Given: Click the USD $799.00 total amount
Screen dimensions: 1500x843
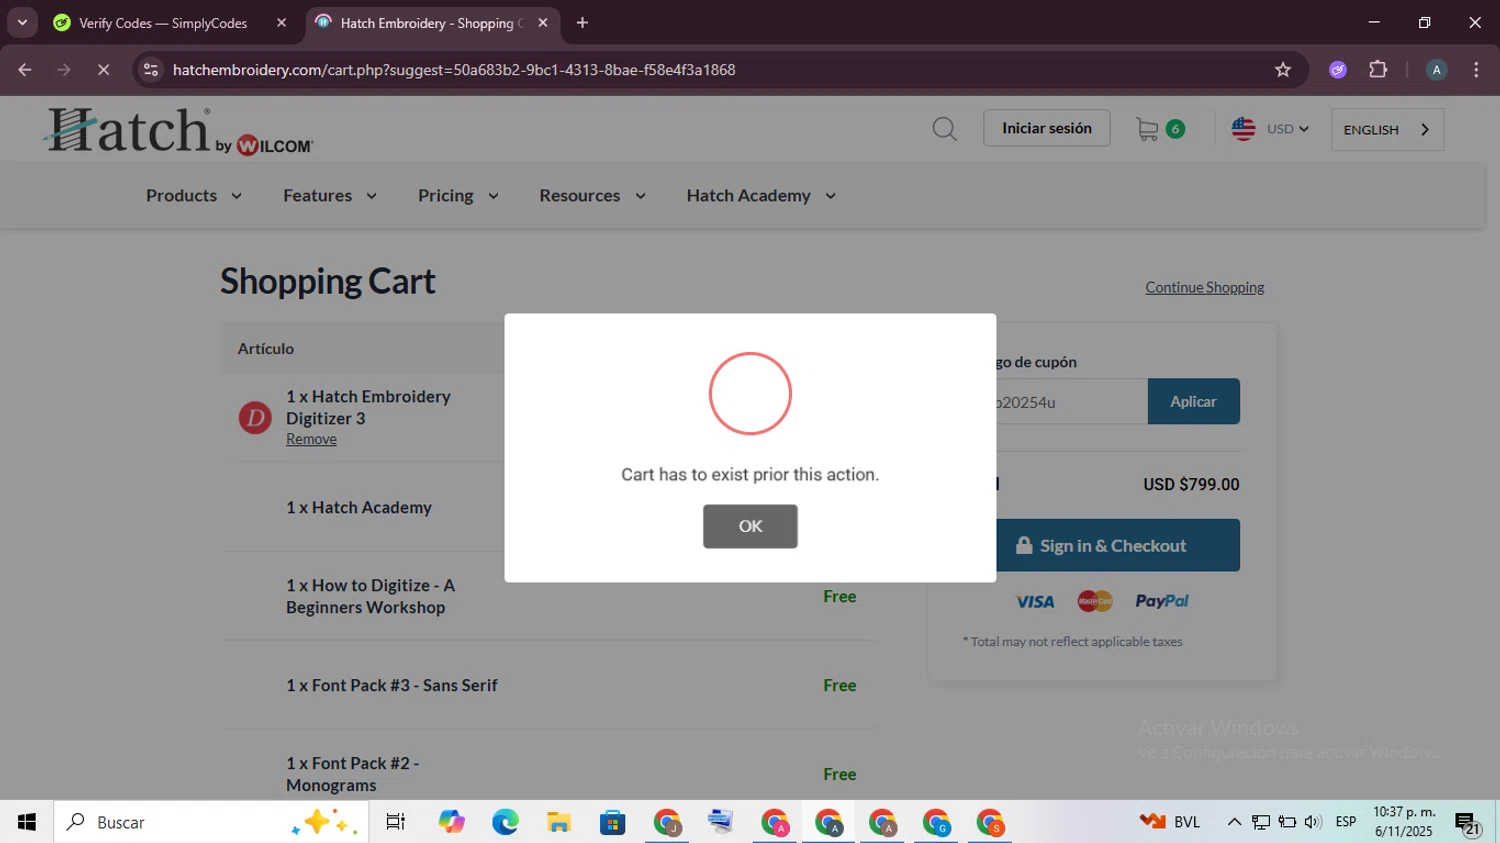Looking at the screenshot, I should click(1191, 484).
